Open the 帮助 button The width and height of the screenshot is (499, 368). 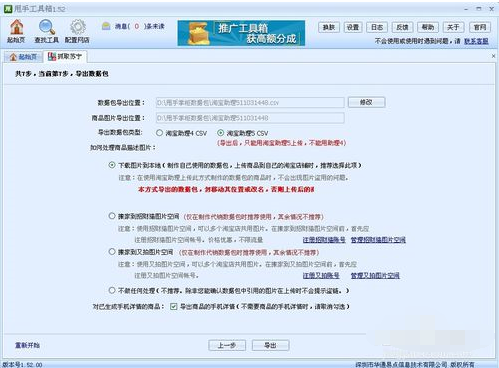pyautogui.click(x=428, y=27)
